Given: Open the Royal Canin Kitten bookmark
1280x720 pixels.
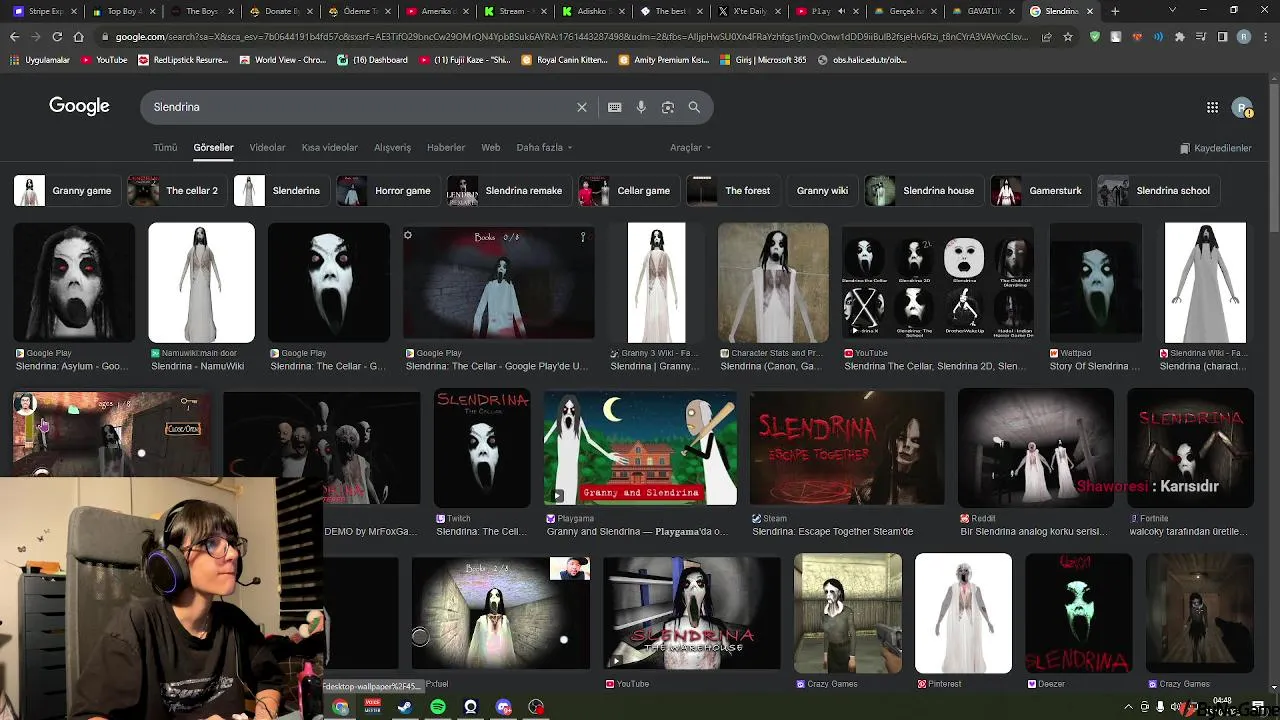Looking at the screenshot, I should pyautogui.click(x=564, y=60).
